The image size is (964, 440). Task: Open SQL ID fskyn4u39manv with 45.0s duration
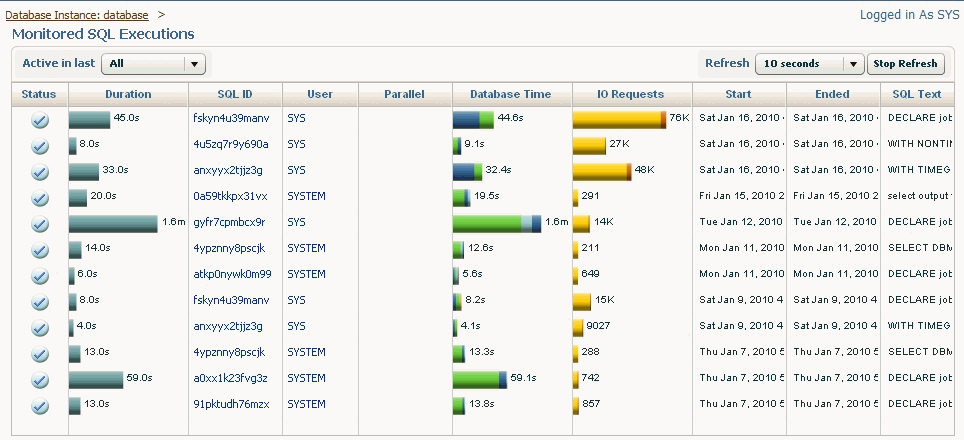231,118
